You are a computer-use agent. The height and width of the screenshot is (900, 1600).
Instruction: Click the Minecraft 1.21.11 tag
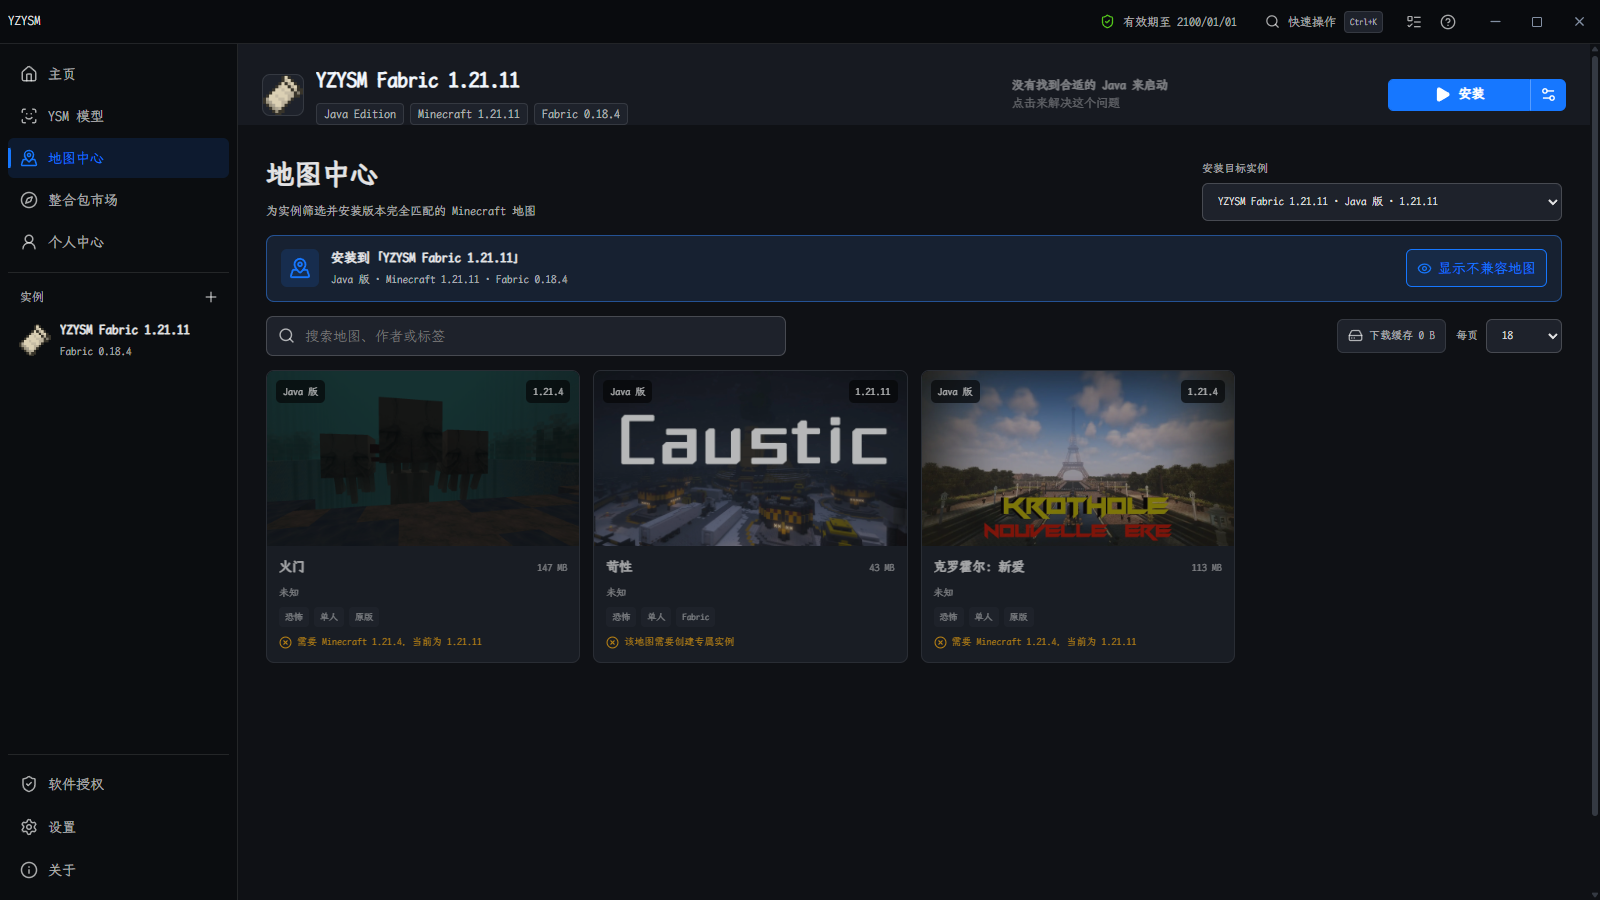pyautogui.click(x=468, y=114)
